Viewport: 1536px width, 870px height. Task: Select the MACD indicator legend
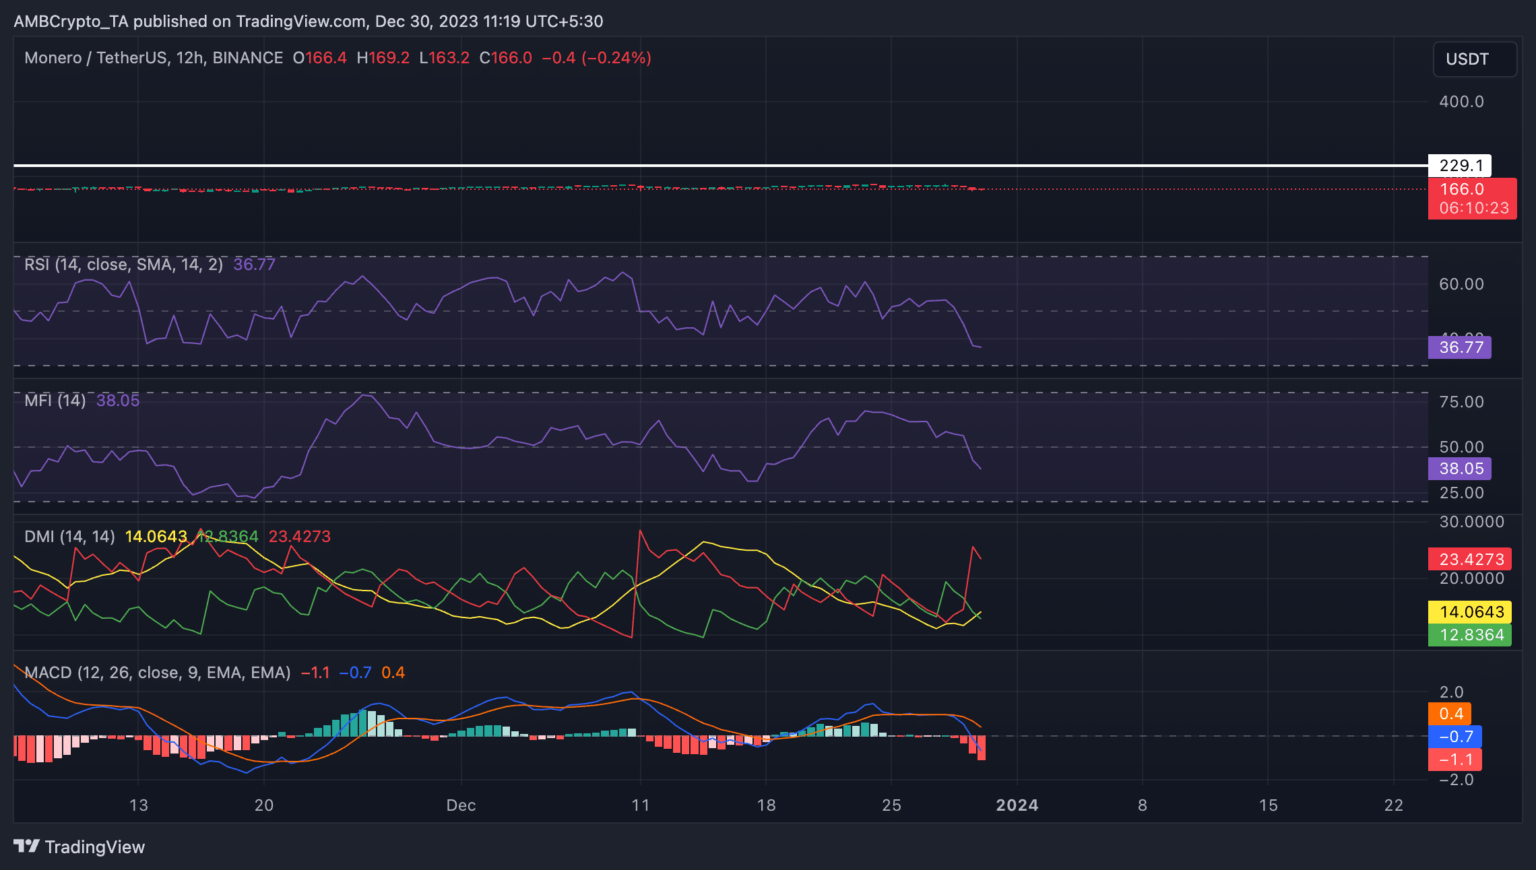click(x=157, y=672)
